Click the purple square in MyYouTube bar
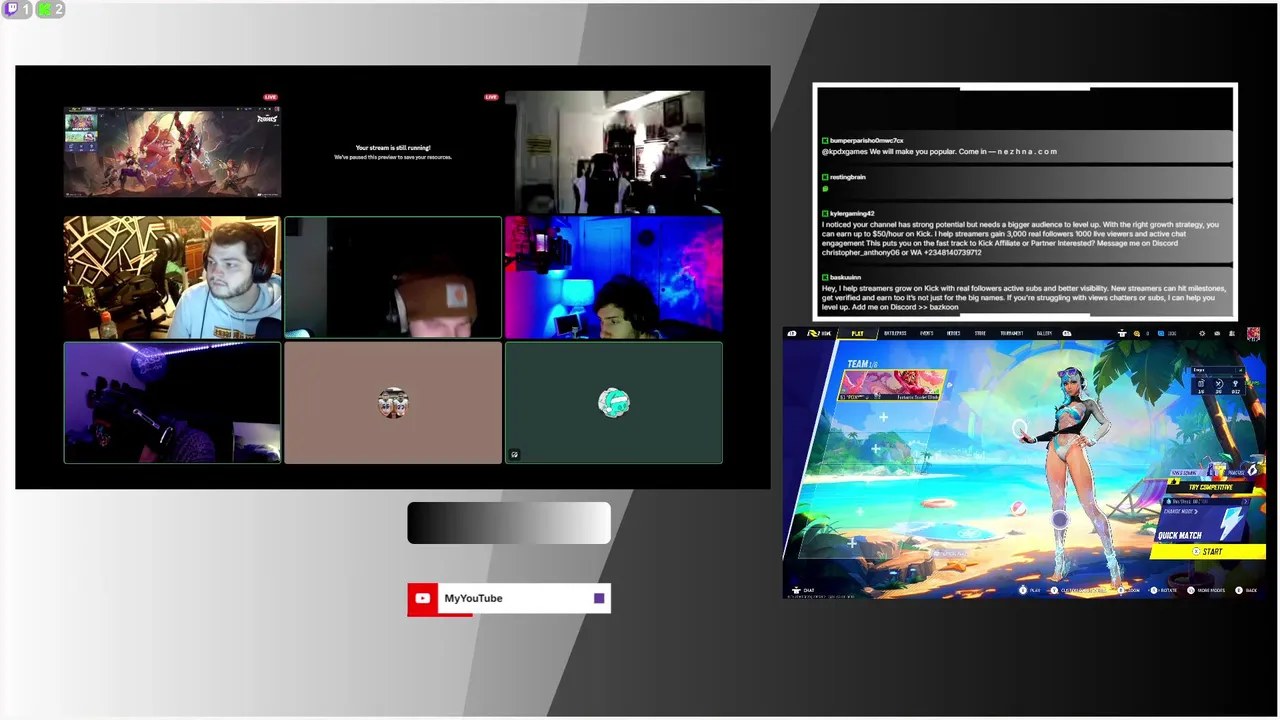This screenshot has width=1280, height=720. 599,598
